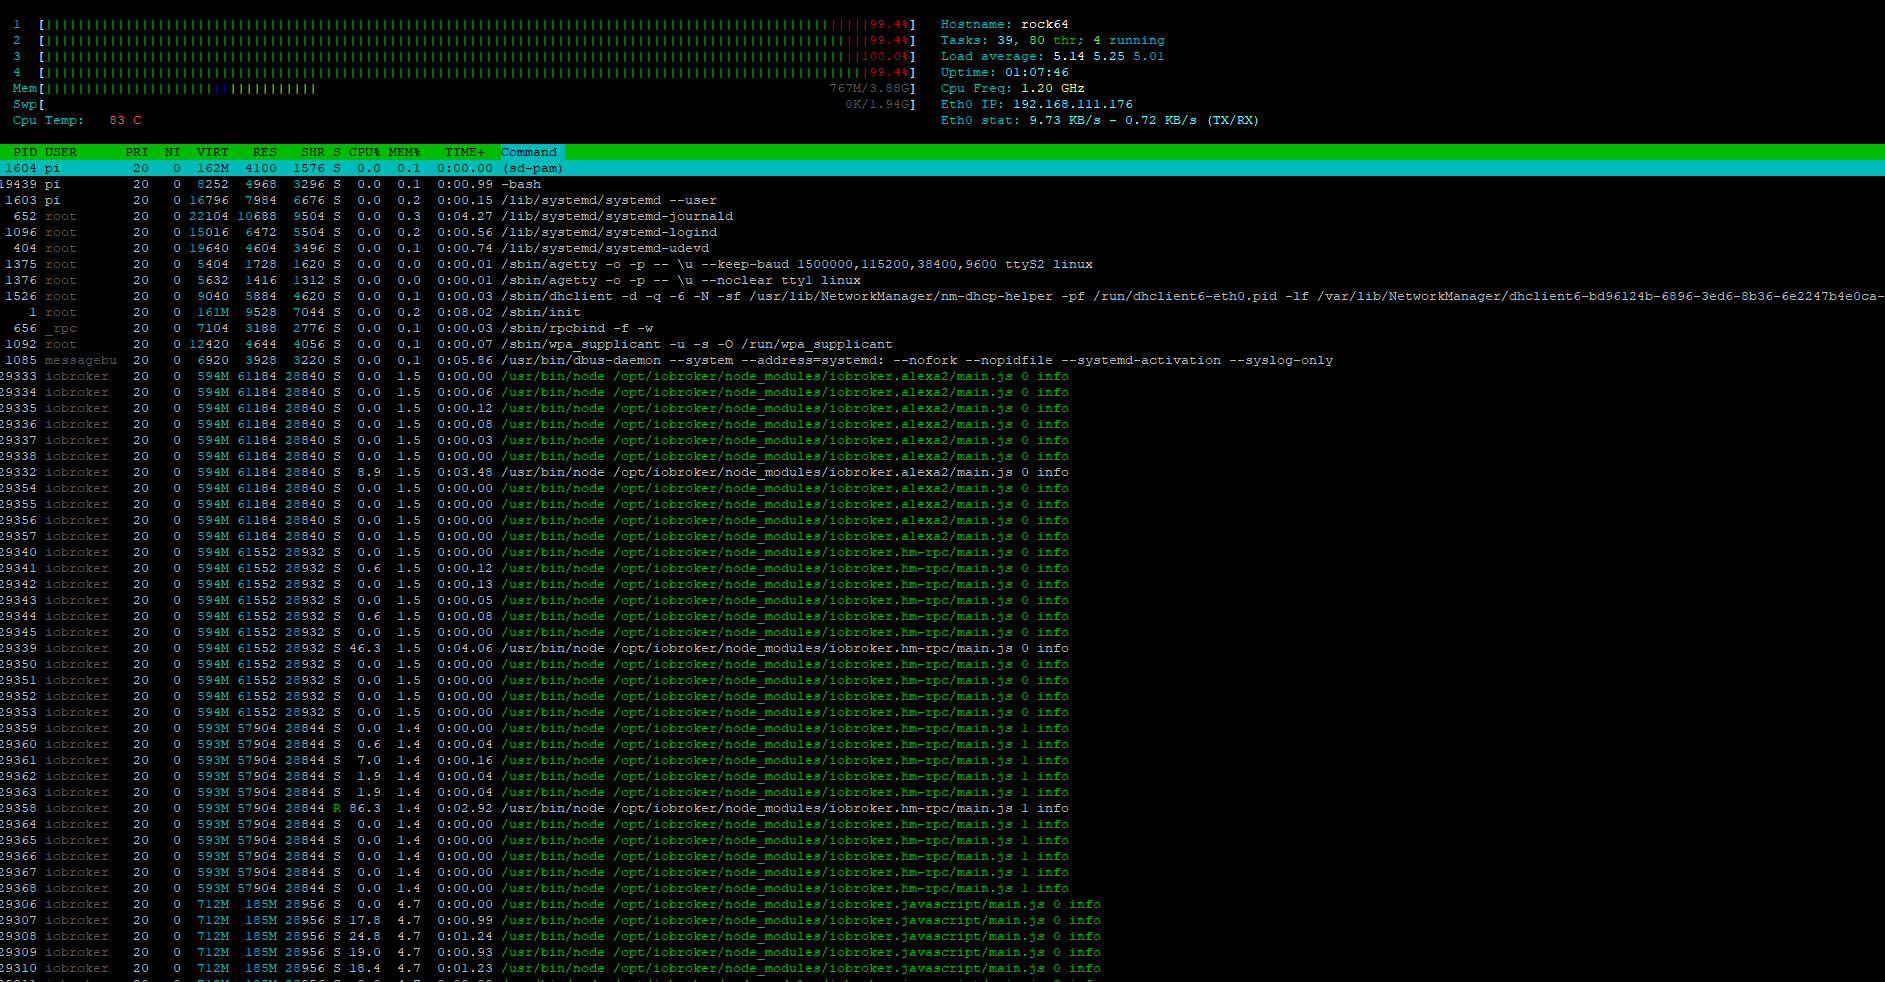Sort processes by the MEM% column header

405,152
